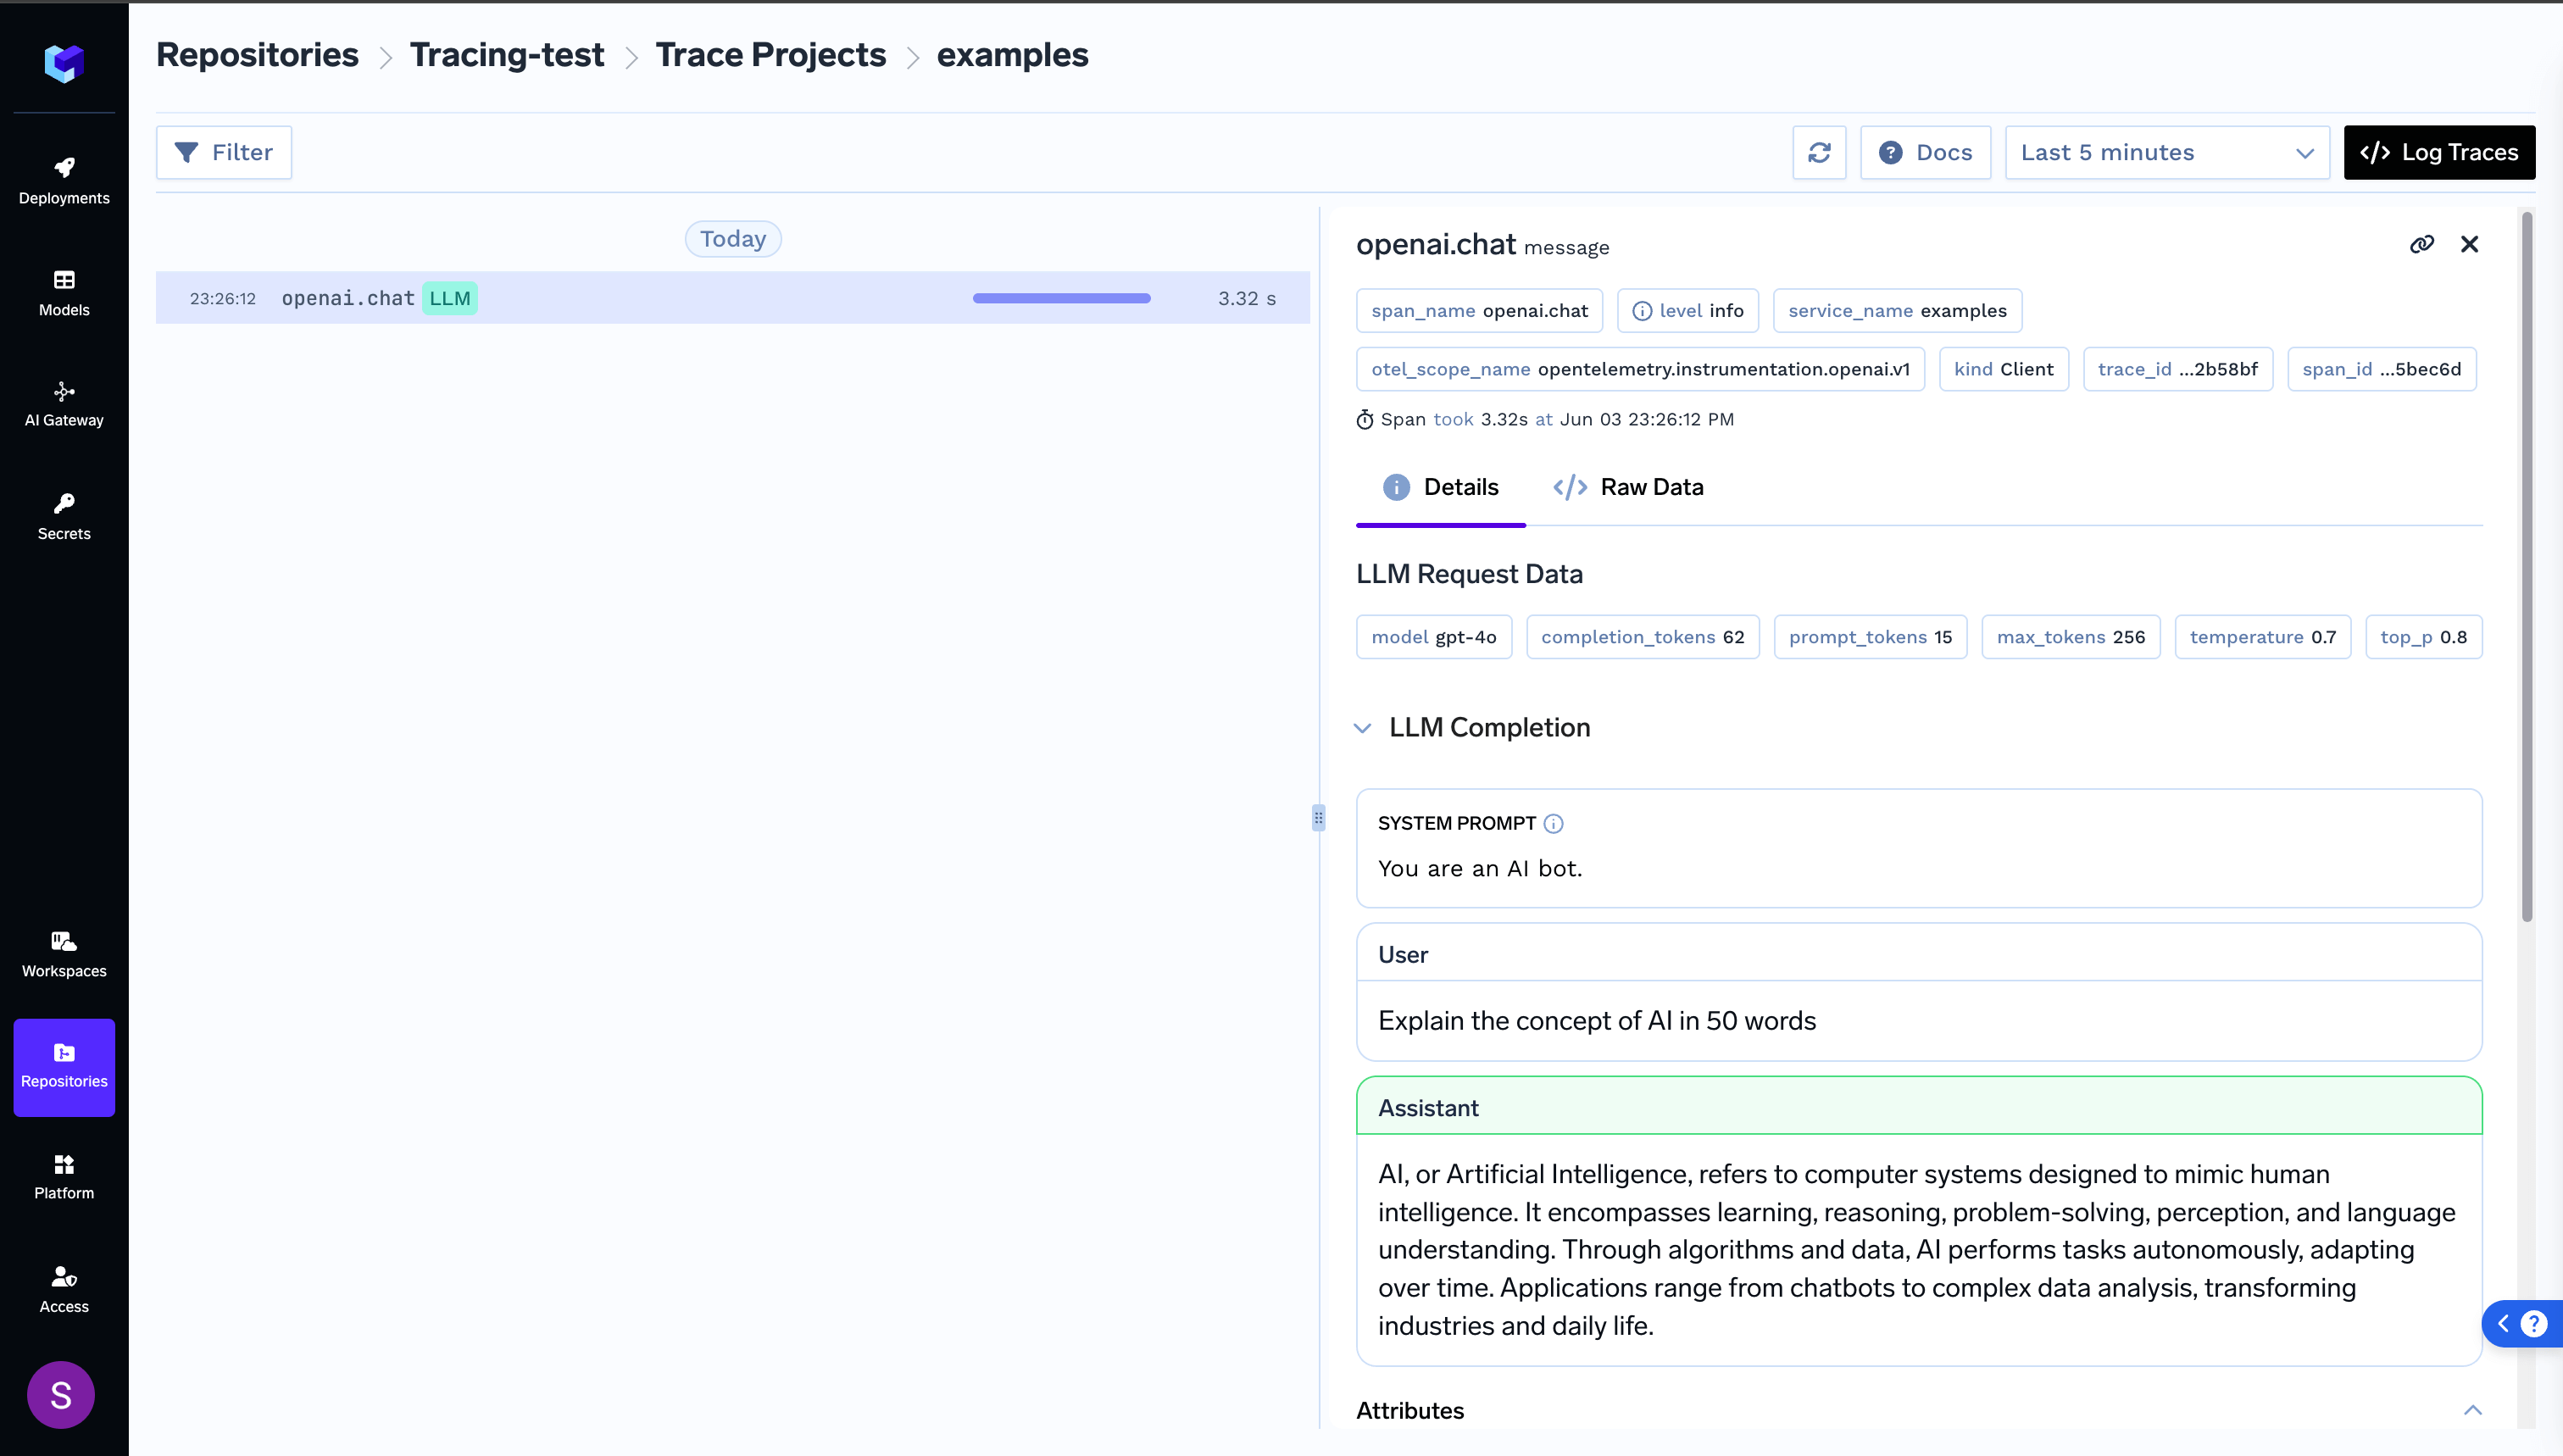Click the service_name examples chip

click(1897, 311)
